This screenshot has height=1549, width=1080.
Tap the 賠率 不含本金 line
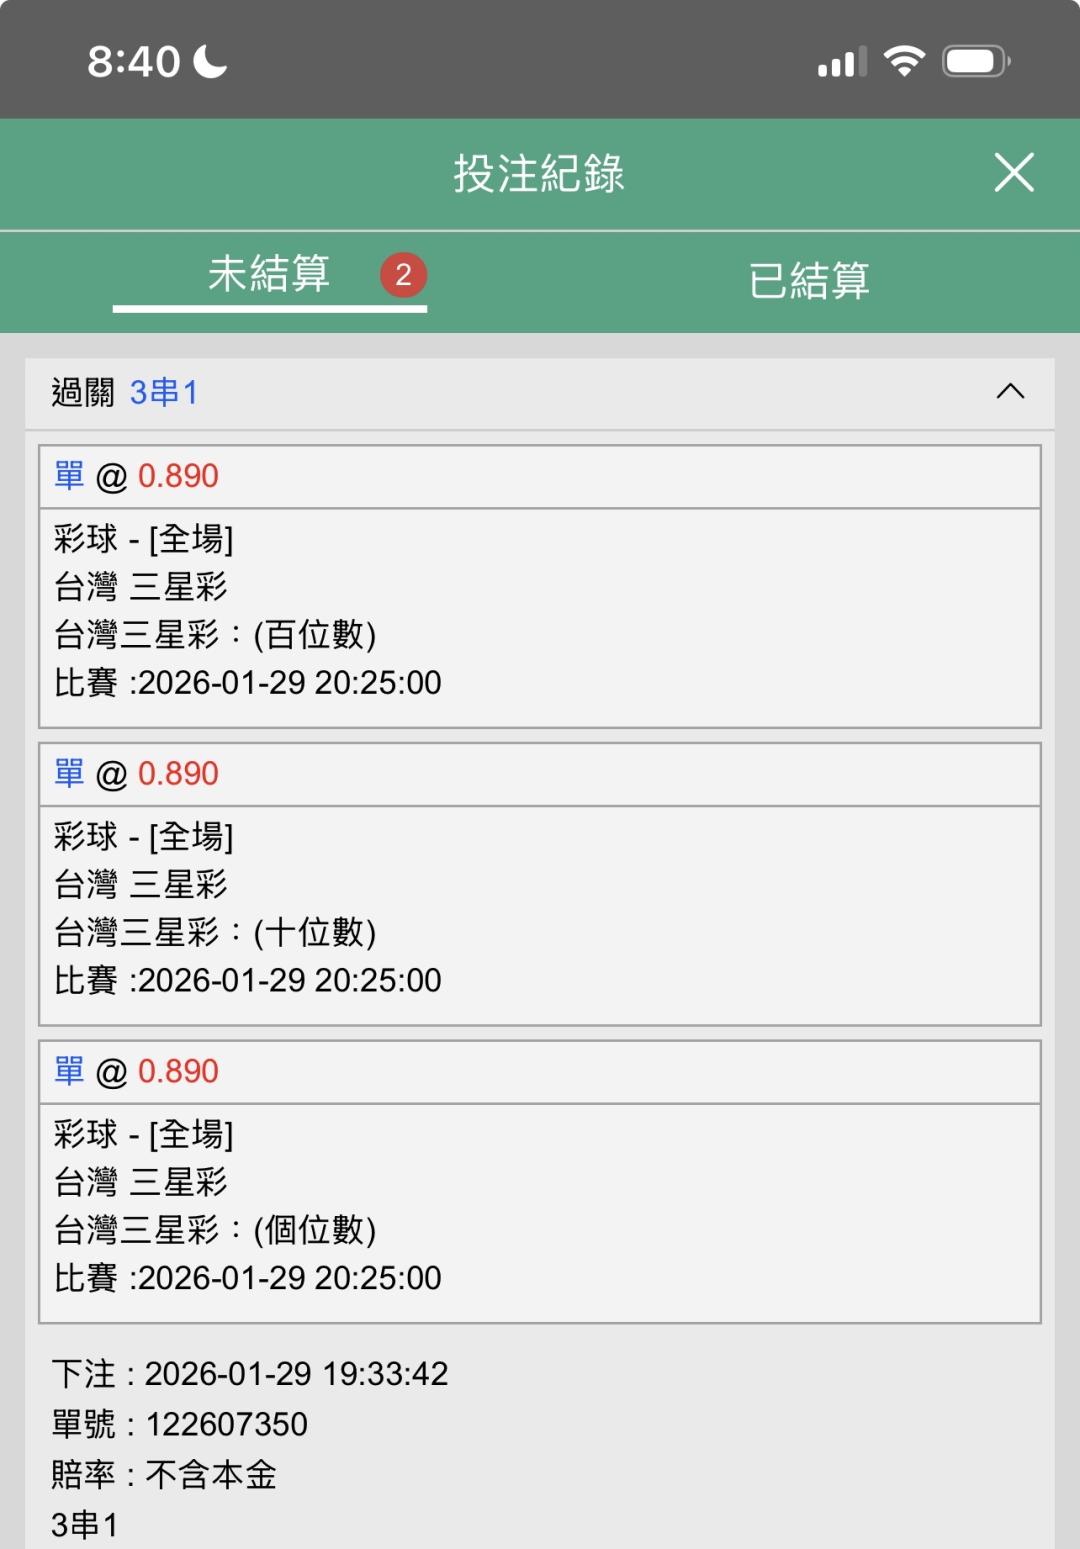point(165,1475)
